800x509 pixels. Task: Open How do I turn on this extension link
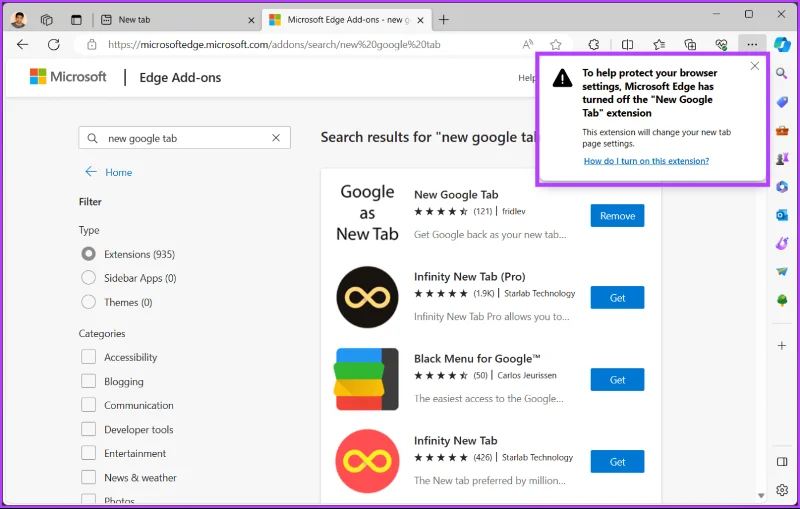646,161
